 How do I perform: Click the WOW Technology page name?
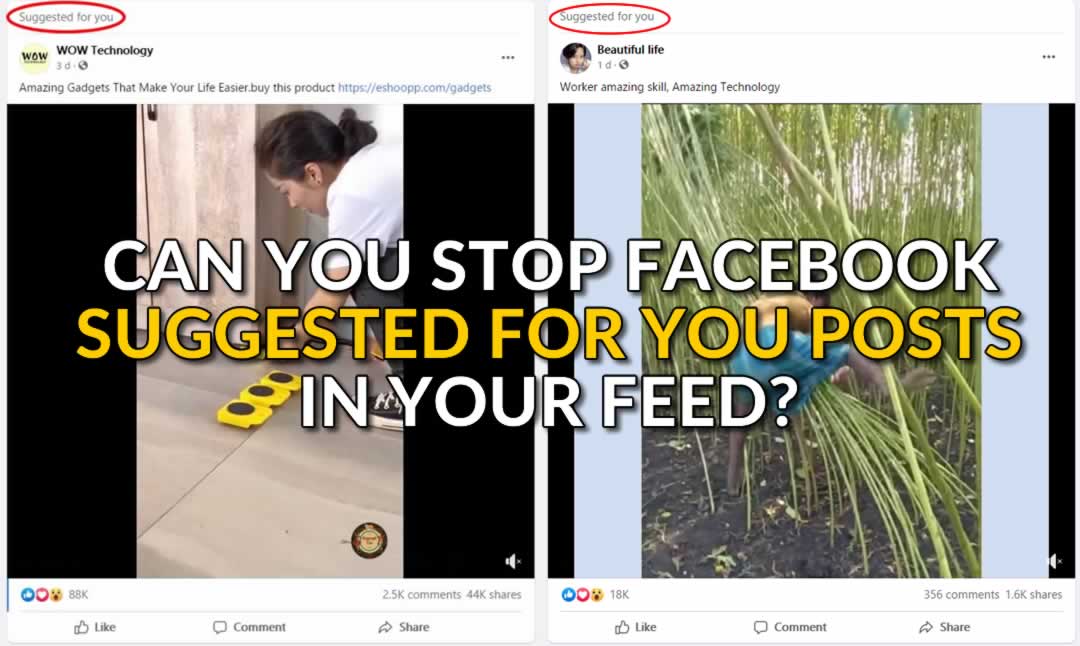[105, 50]
